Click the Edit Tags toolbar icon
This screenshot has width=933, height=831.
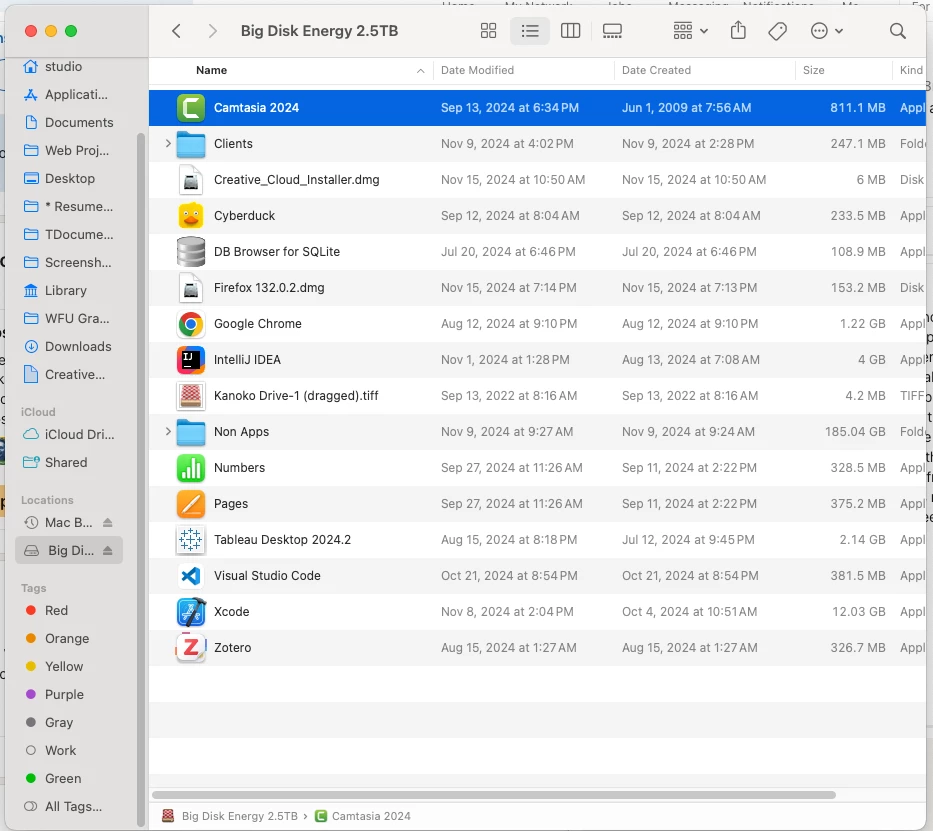777,31
